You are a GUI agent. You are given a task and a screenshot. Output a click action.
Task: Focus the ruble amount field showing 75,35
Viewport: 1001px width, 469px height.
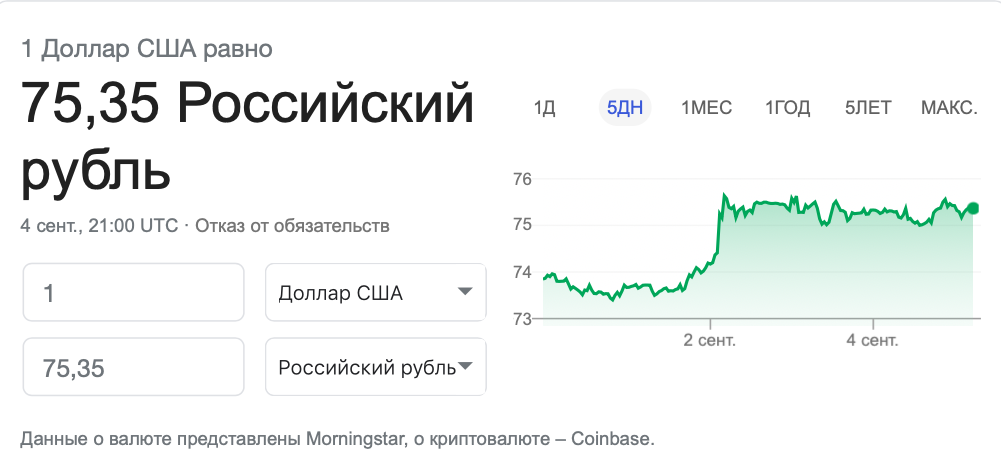coord(133,367)
